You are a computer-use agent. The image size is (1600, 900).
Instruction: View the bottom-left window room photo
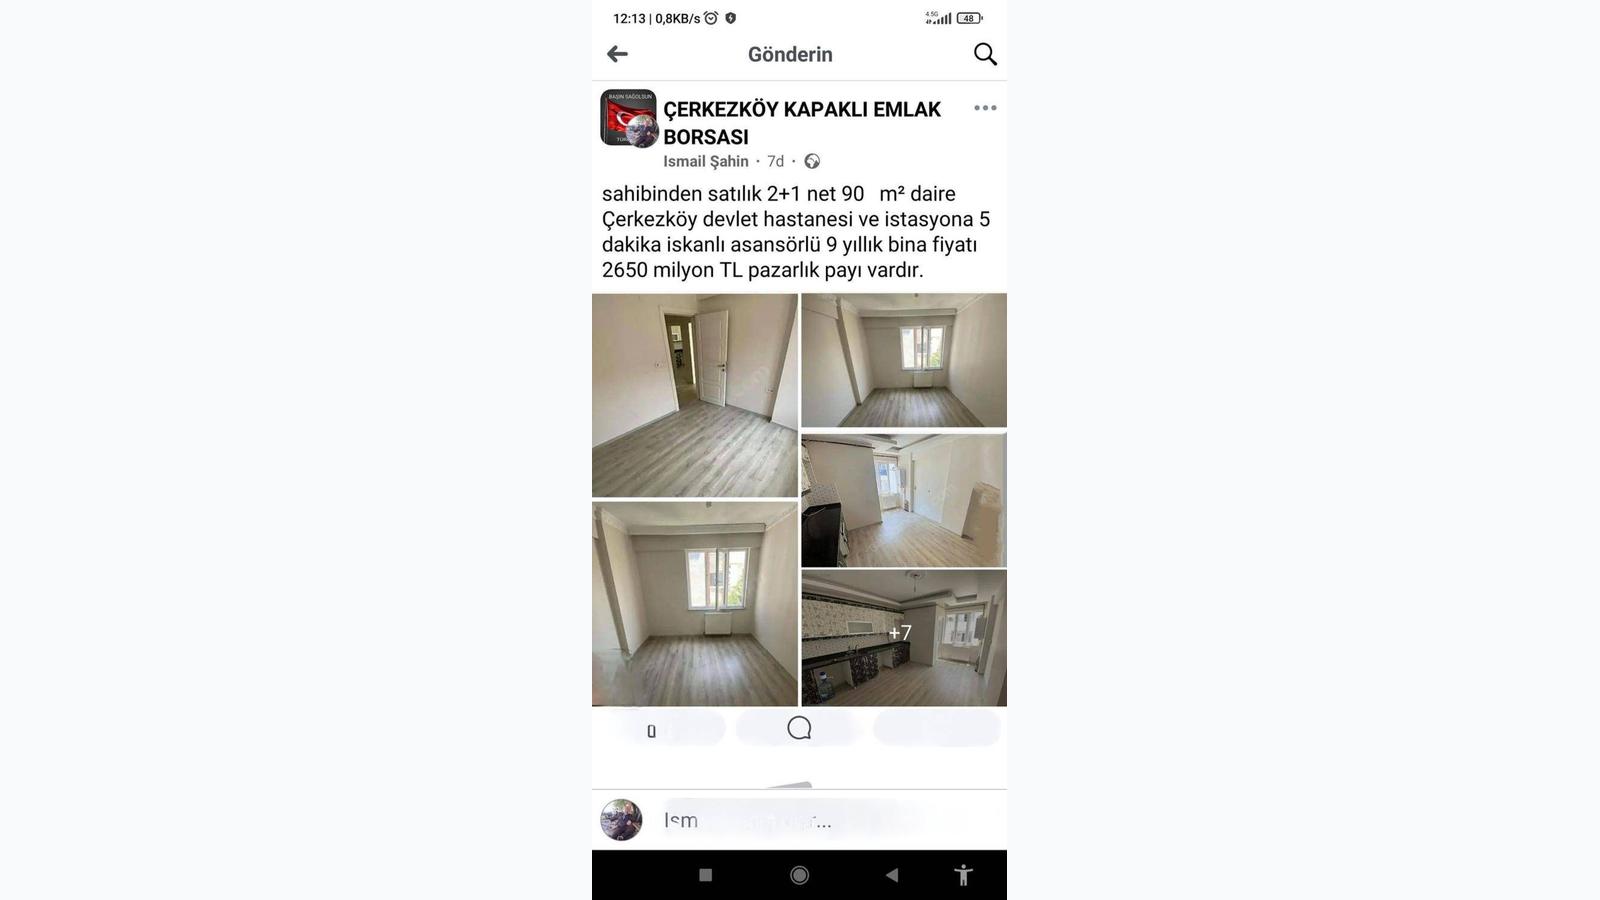pos(695,604)
